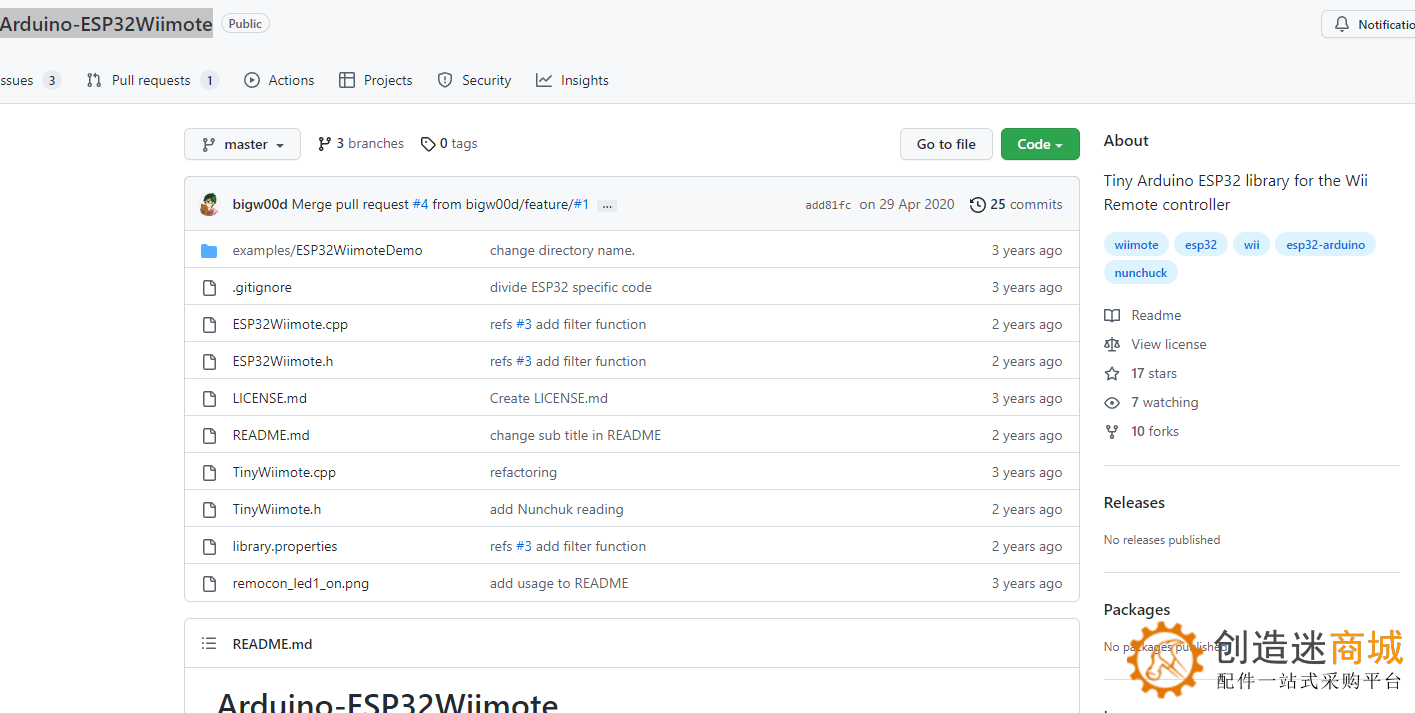Click file icon beside .gitignore
Screen dimensions: 1415x713
(x=209, y=287)
